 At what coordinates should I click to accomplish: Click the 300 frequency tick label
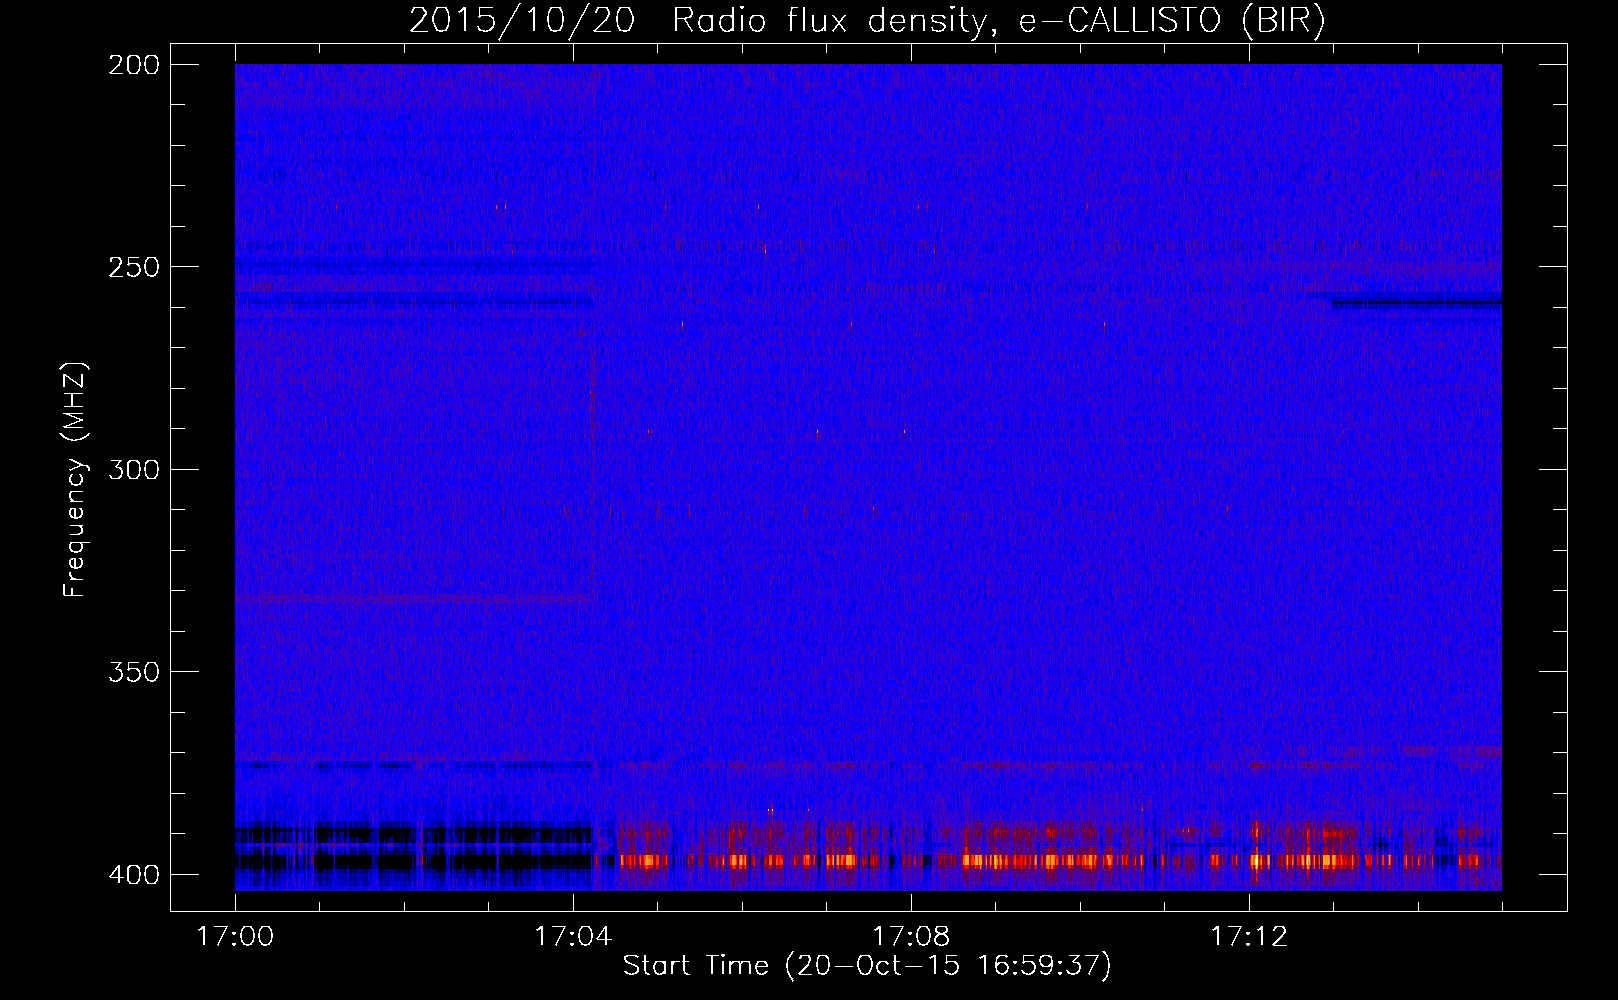(x=134, y=470)
